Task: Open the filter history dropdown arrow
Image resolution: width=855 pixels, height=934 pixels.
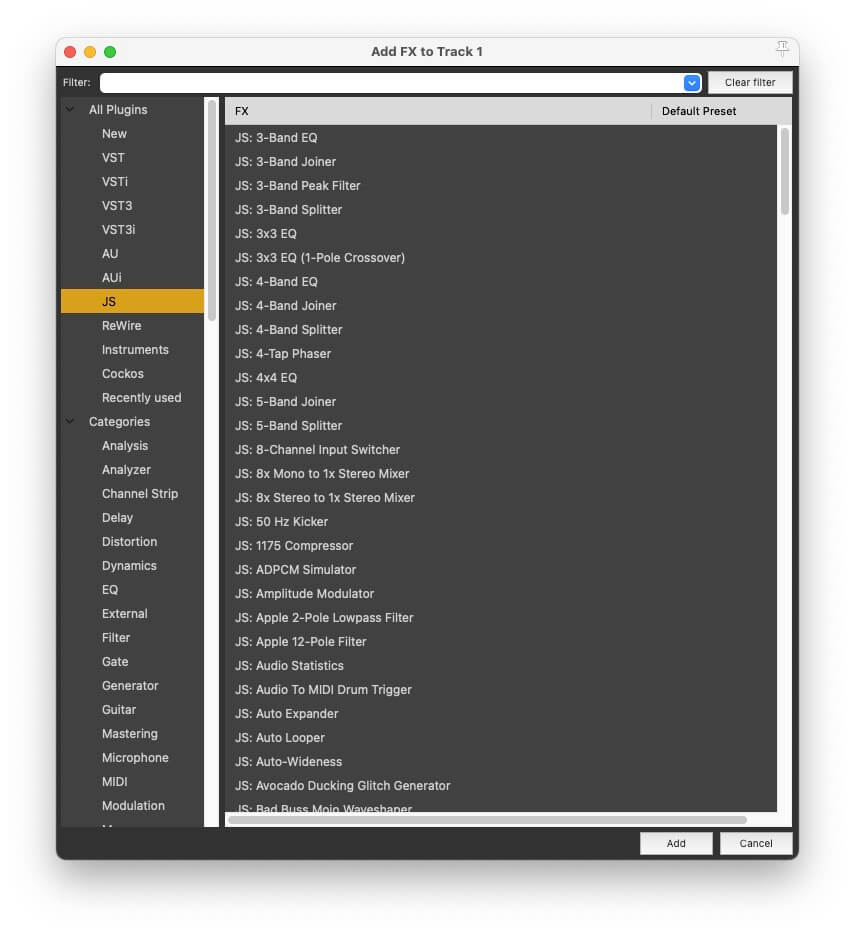Action: tap(691, 83)
